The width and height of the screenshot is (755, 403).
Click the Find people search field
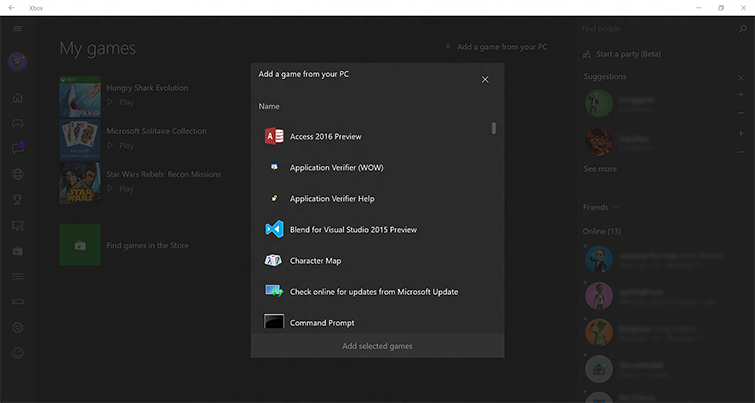point(657,29)
